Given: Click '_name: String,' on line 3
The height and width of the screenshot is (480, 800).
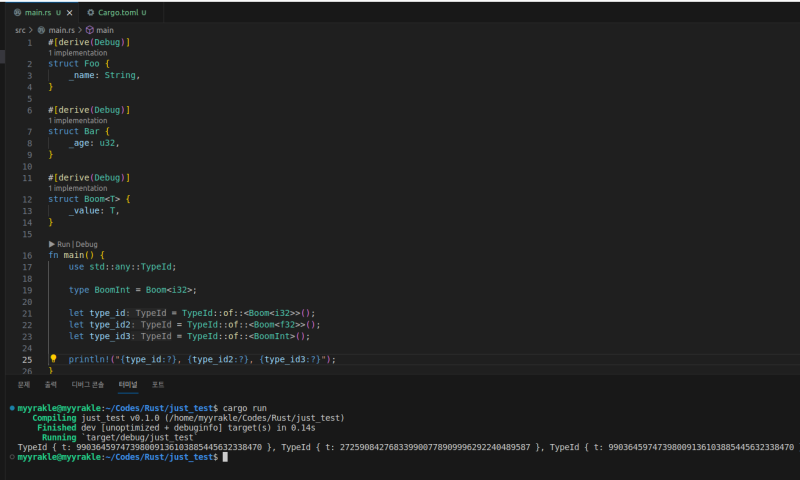Looking at the screenshot, I should click(x=105, y=75).
